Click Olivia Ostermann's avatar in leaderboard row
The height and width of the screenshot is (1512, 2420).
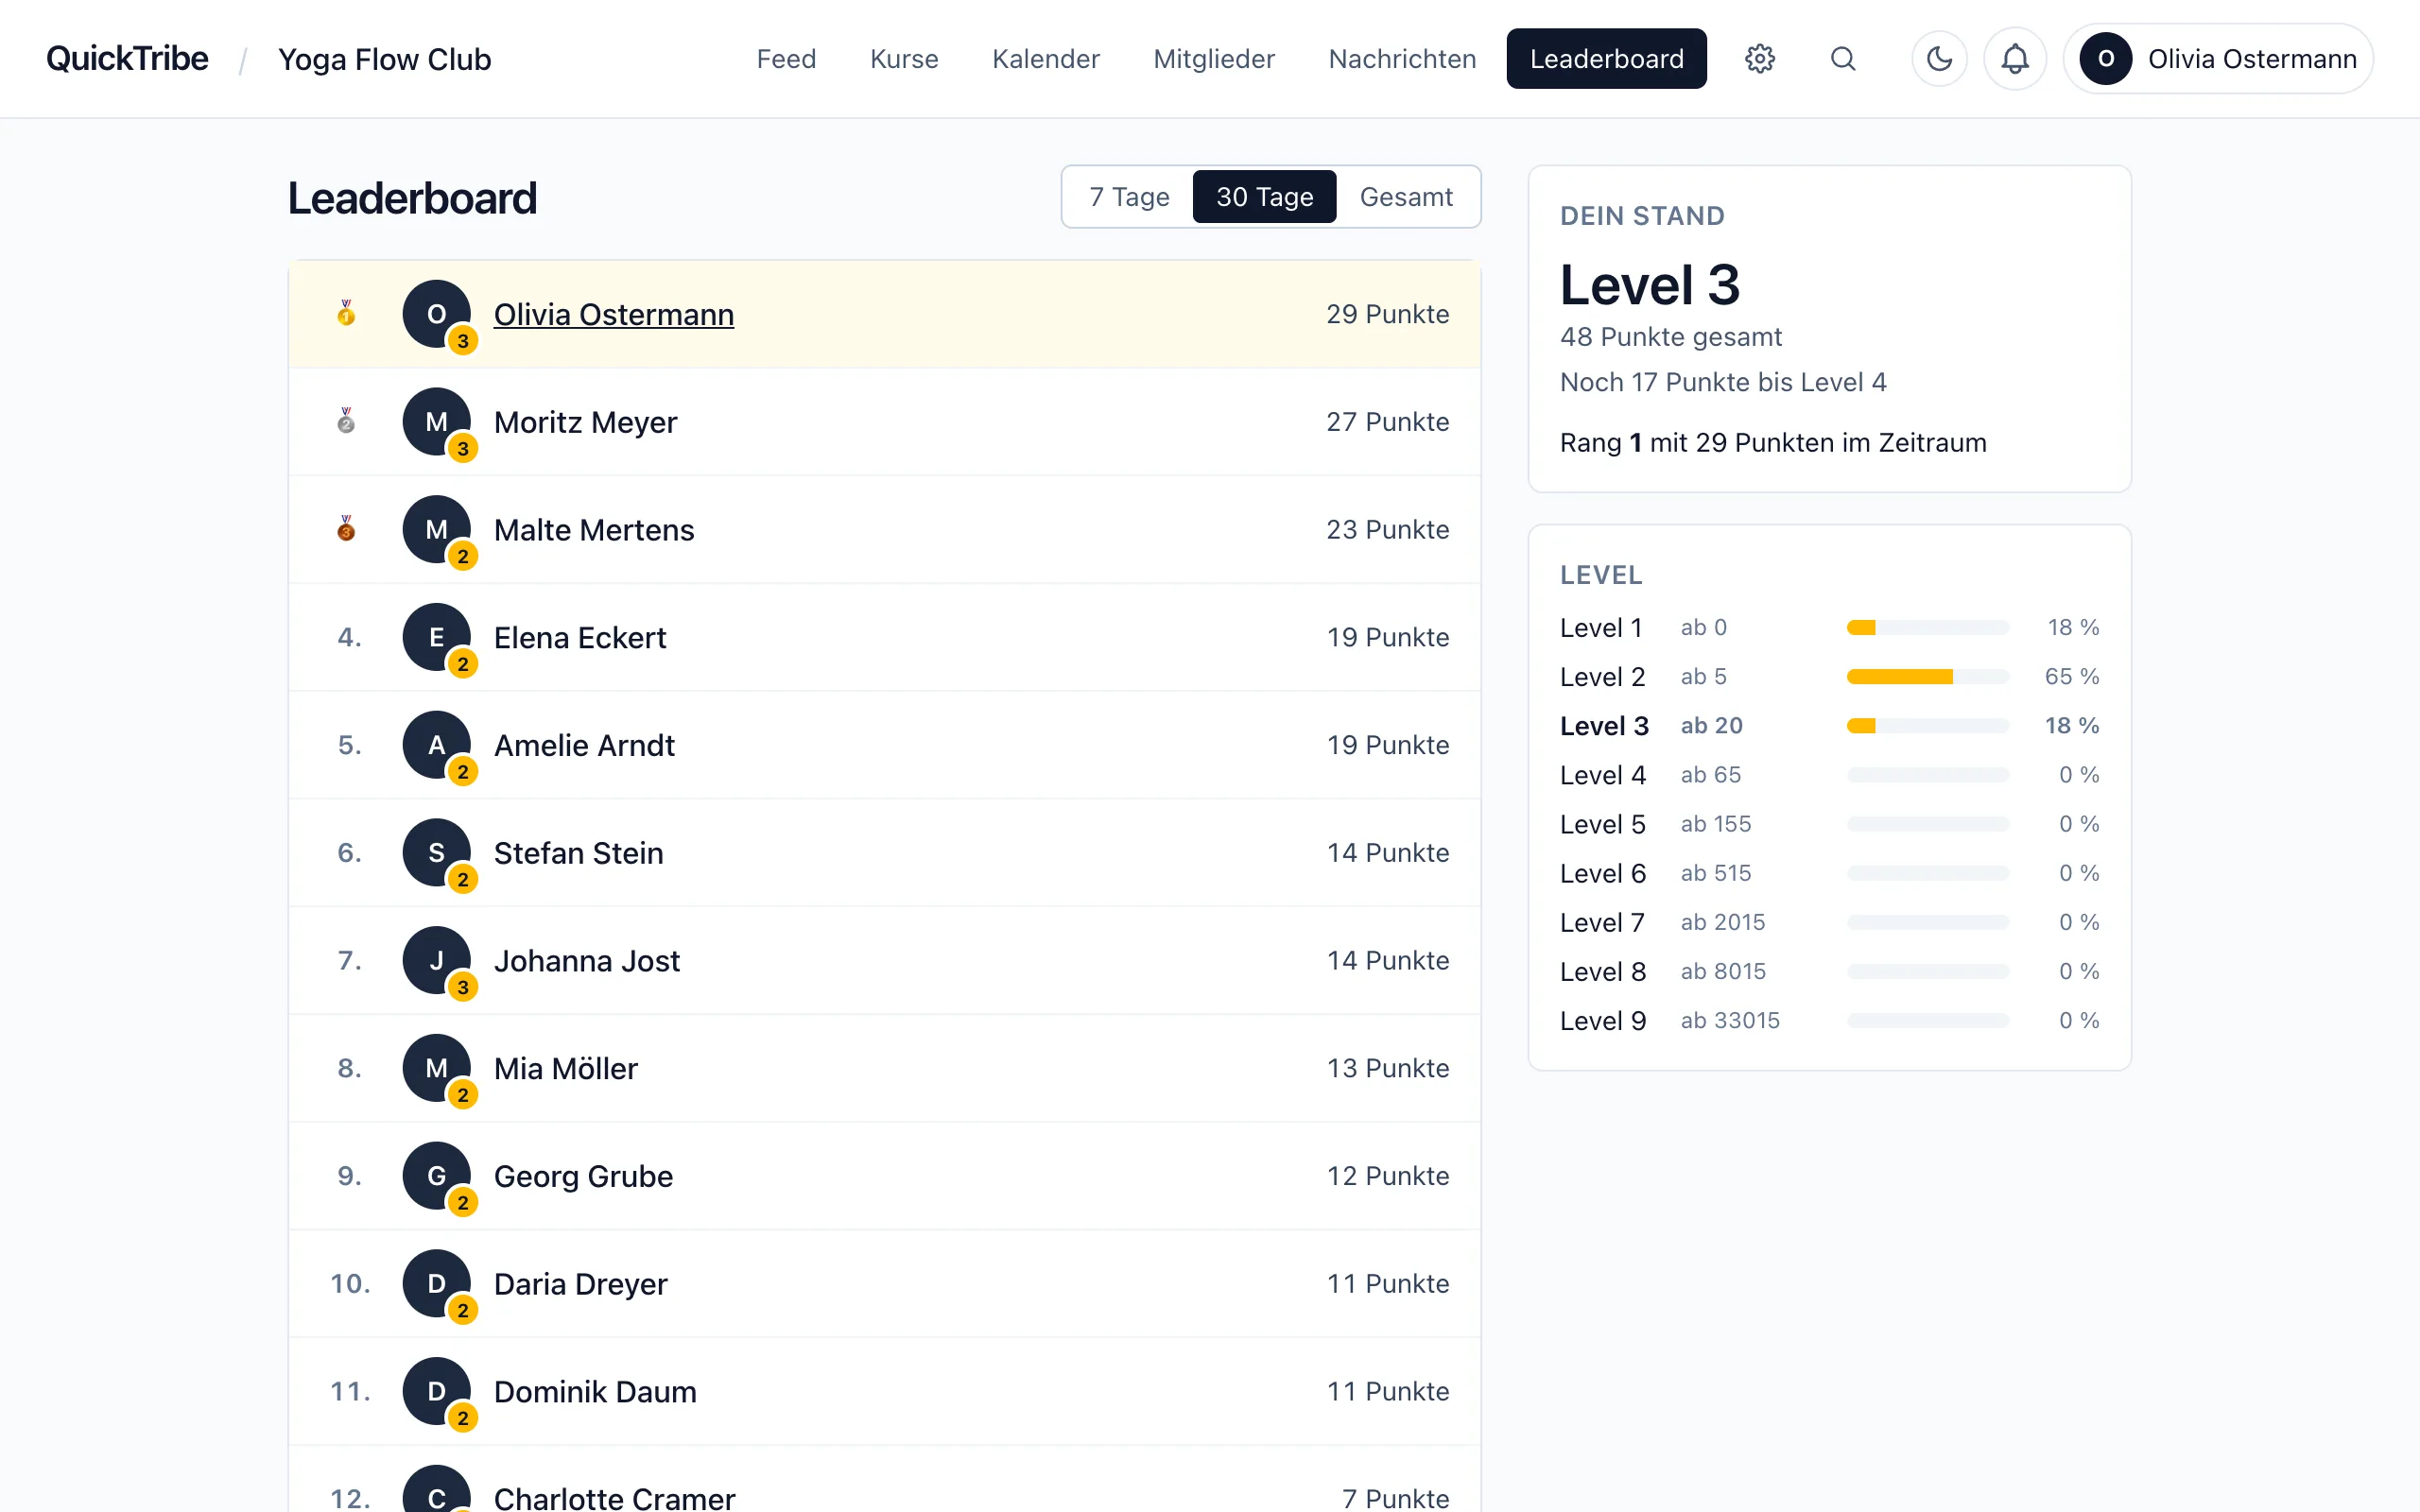pos(437,314)
